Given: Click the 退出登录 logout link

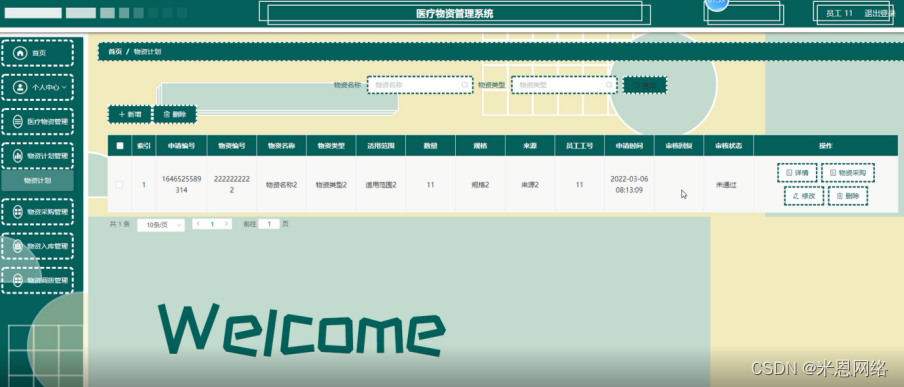Looking at the screenshot, I should [x=879, y=13].
